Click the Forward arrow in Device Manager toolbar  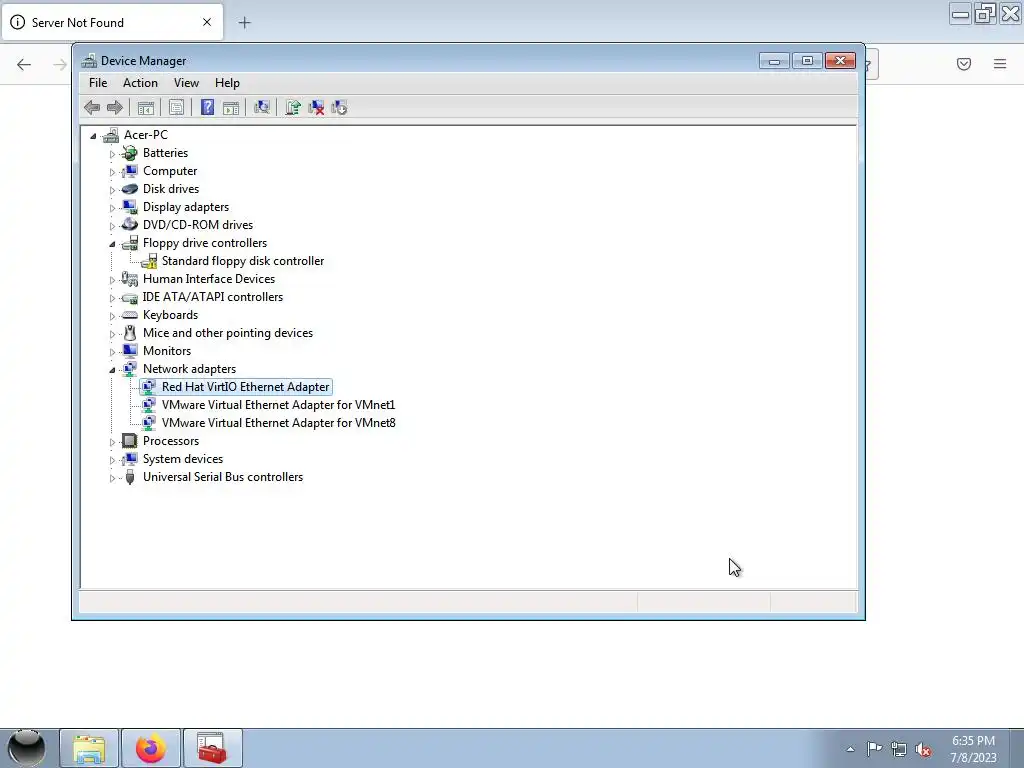tap(115, 108)
